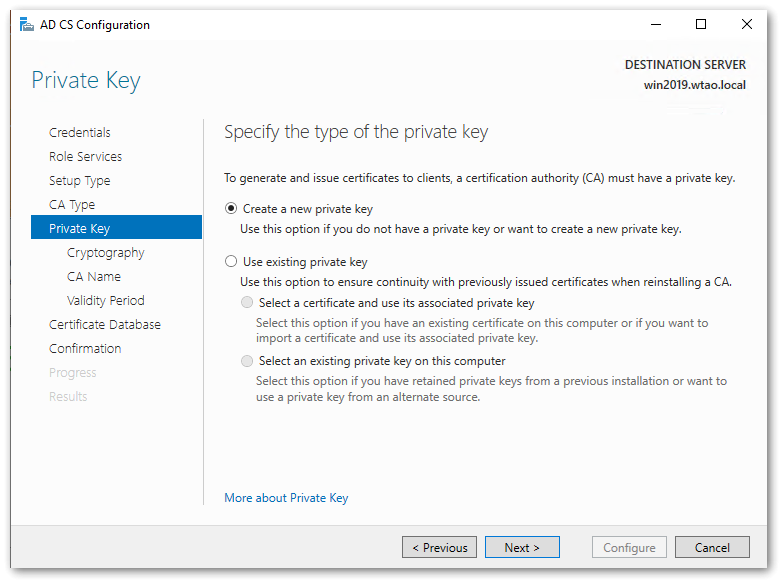Open More about Private Key link
780x581 pixels.
tap(286, 498)
